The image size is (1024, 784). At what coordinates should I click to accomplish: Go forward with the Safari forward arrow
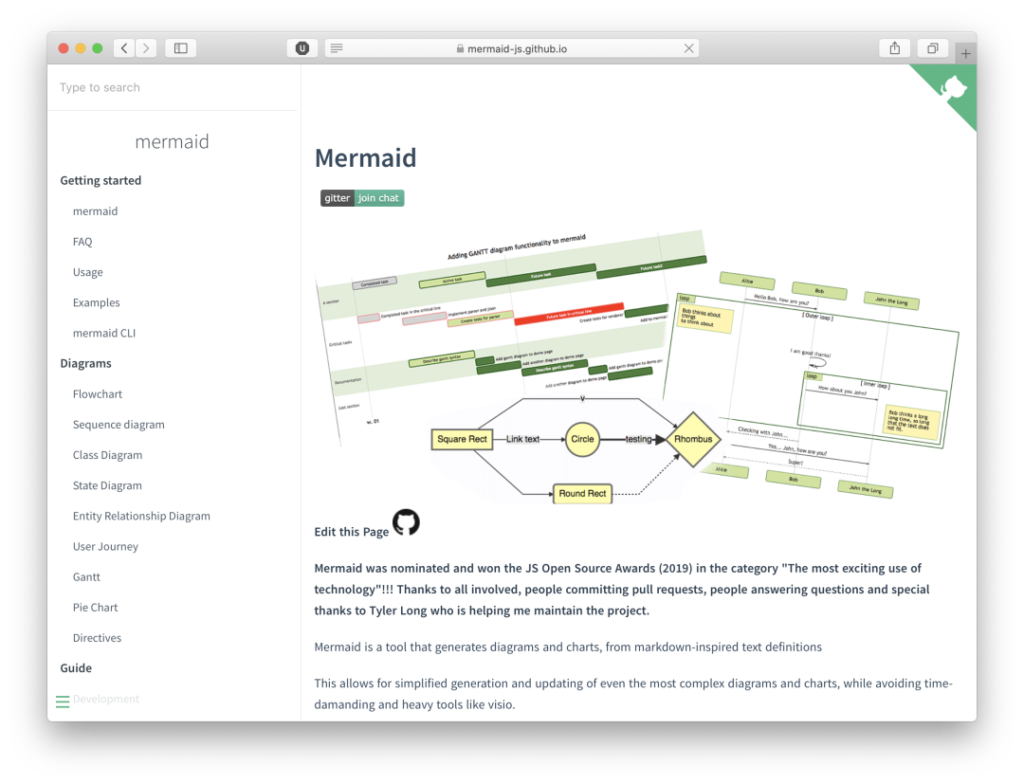click(146, 48)
